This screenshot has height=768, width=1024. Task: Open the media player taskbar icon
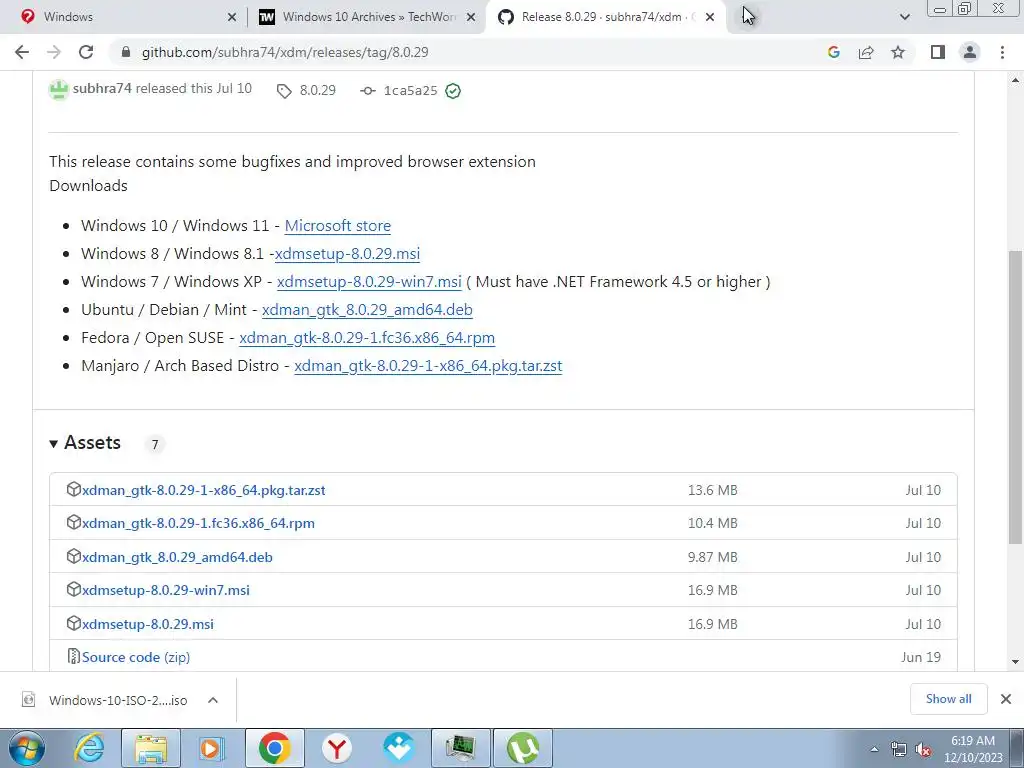pos(212,748)
